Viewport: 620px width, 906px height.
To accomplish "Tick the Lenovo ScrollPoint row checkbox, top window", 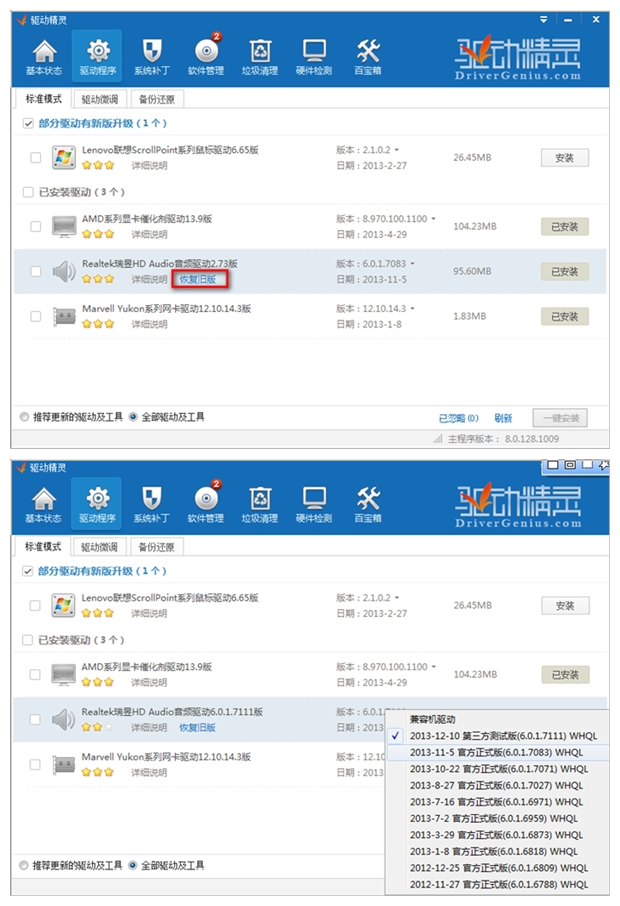I will coord(36,157).
